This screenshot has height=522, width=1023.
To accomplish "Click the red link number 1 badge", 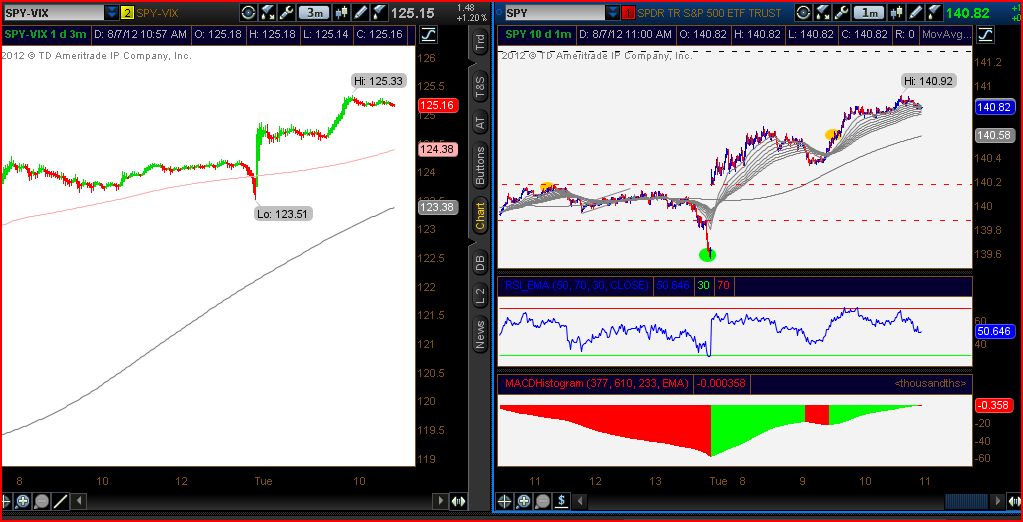I will (629, 12).
